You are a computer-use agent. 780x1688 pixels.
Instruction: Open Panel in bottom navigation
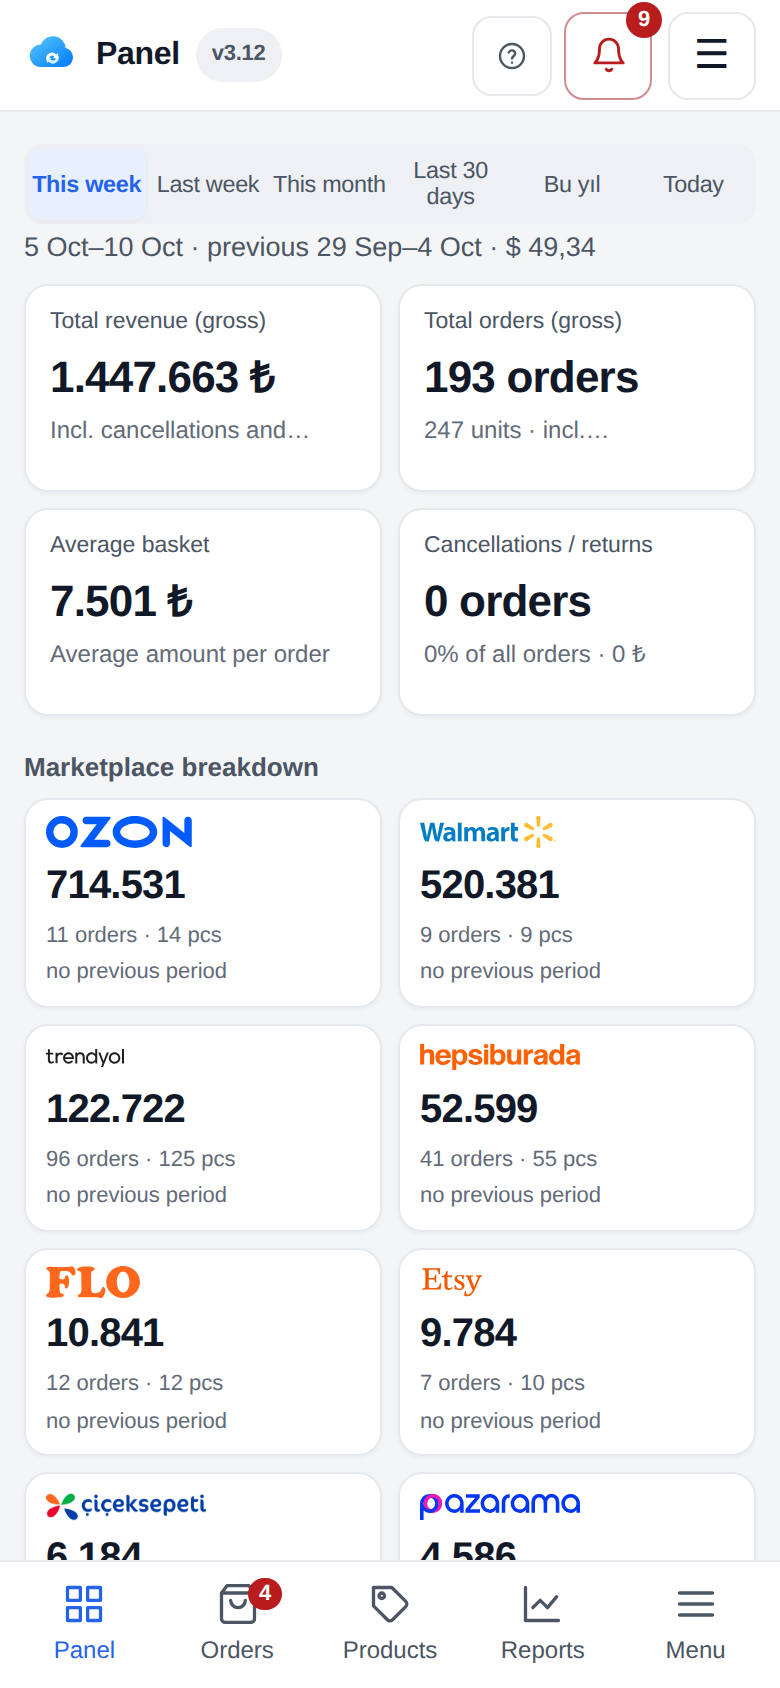tap(84, 1625)
